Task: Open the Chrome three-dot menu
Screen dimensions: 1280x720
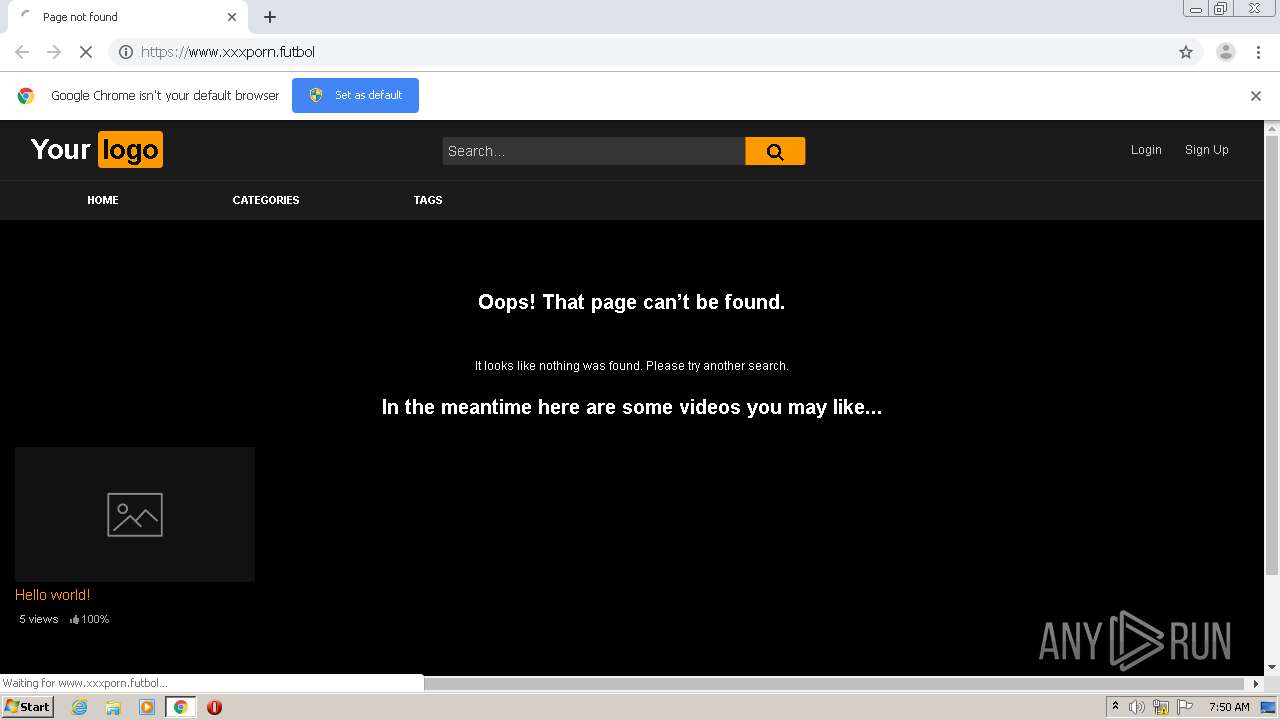Action: click(x=1259, y=52)
